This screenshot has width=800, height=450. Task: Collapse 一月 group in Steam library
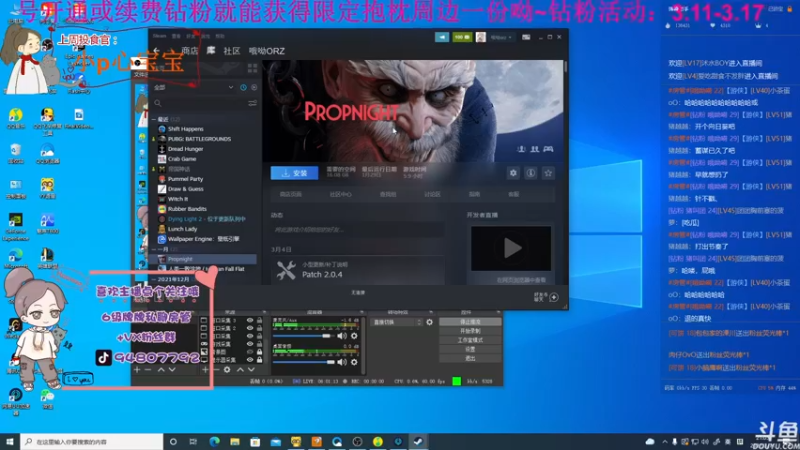154,249
